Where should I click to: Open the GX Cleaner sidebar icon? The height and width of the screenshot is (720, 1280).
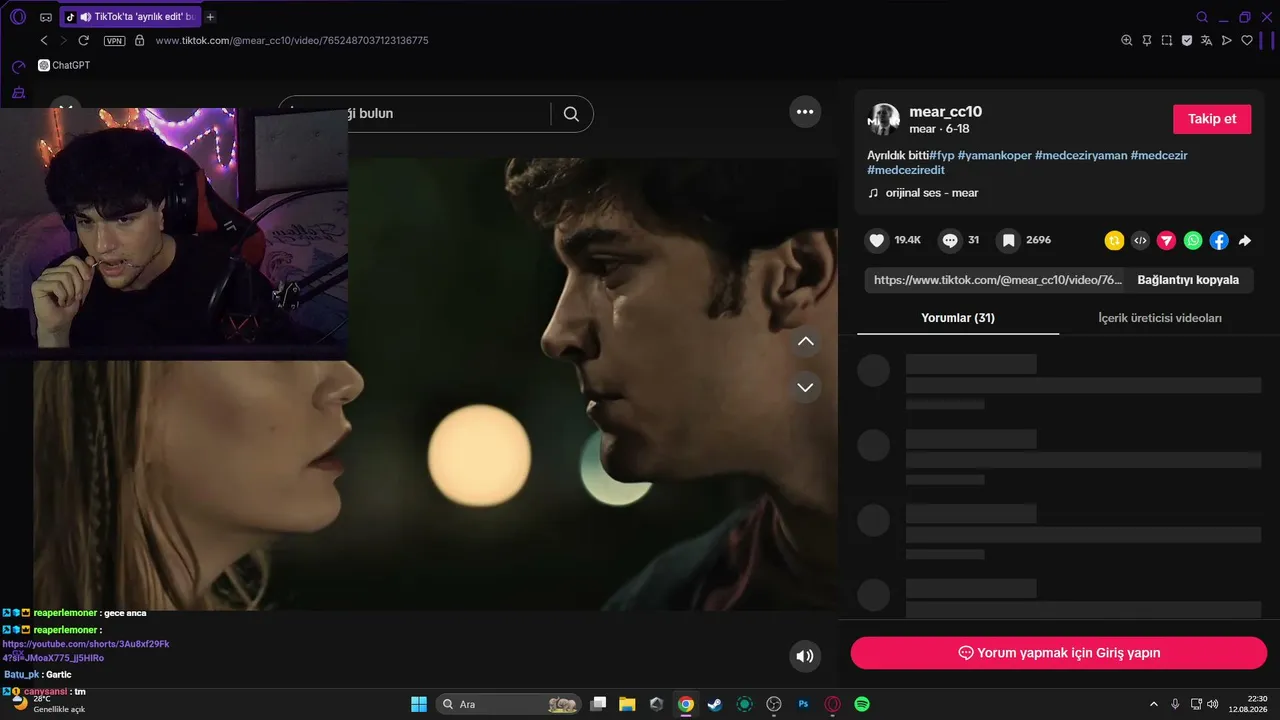pos(18,93)
